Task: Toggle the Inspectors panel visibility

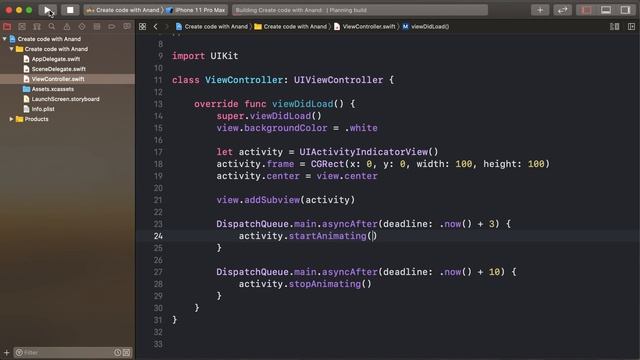Action: (625, 10)
